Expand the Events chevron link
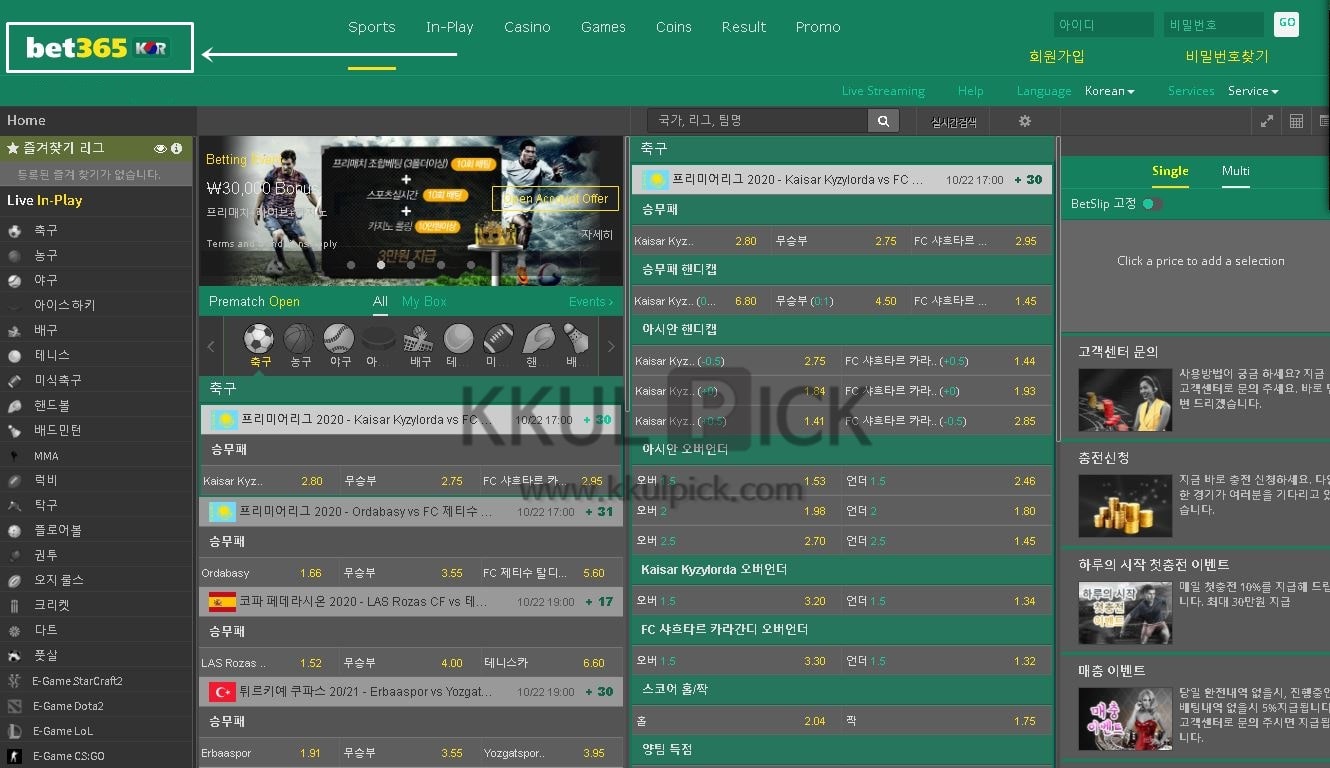 590,301
